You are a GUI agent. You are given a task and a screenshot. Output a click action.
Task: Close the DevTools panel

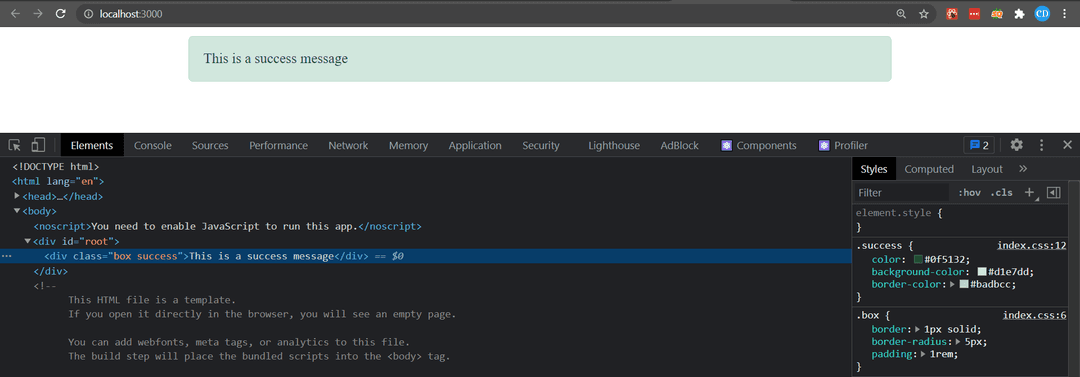(x=1068, y=145)
